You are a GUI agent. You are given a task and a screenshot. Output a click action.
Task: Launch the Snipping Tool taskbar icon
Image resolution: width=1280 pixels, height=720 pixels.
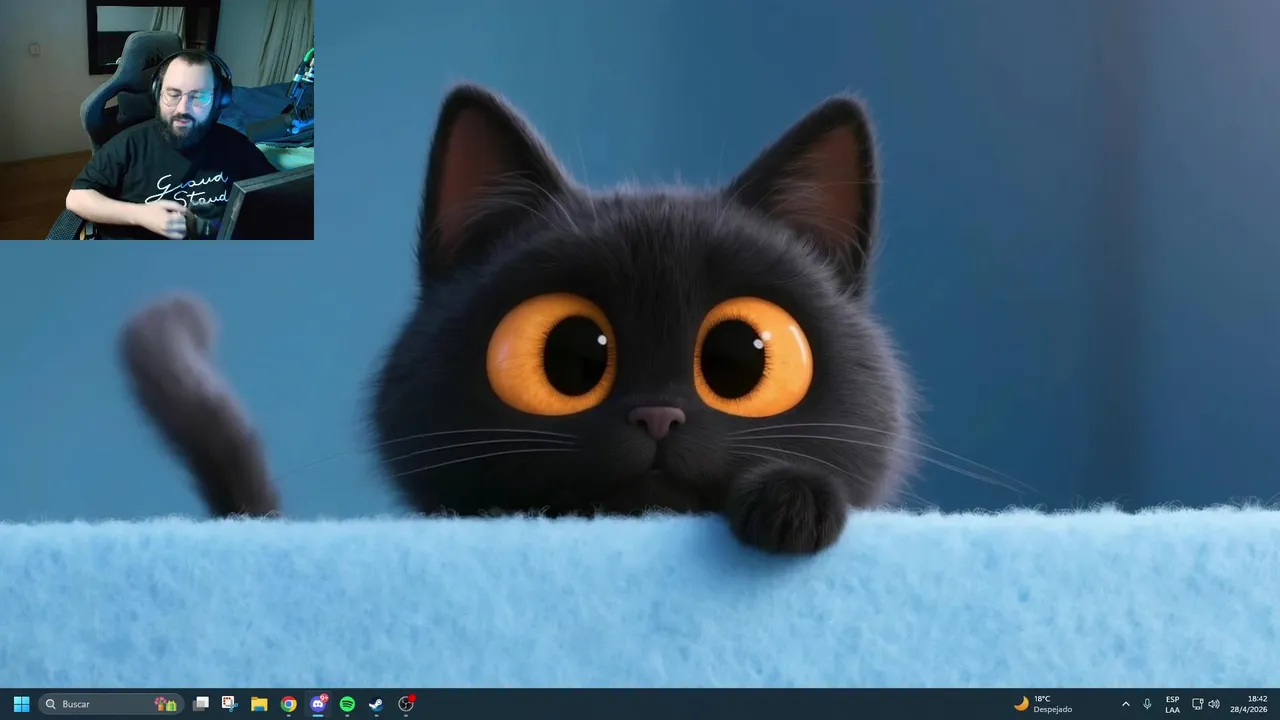click(229, 704)
